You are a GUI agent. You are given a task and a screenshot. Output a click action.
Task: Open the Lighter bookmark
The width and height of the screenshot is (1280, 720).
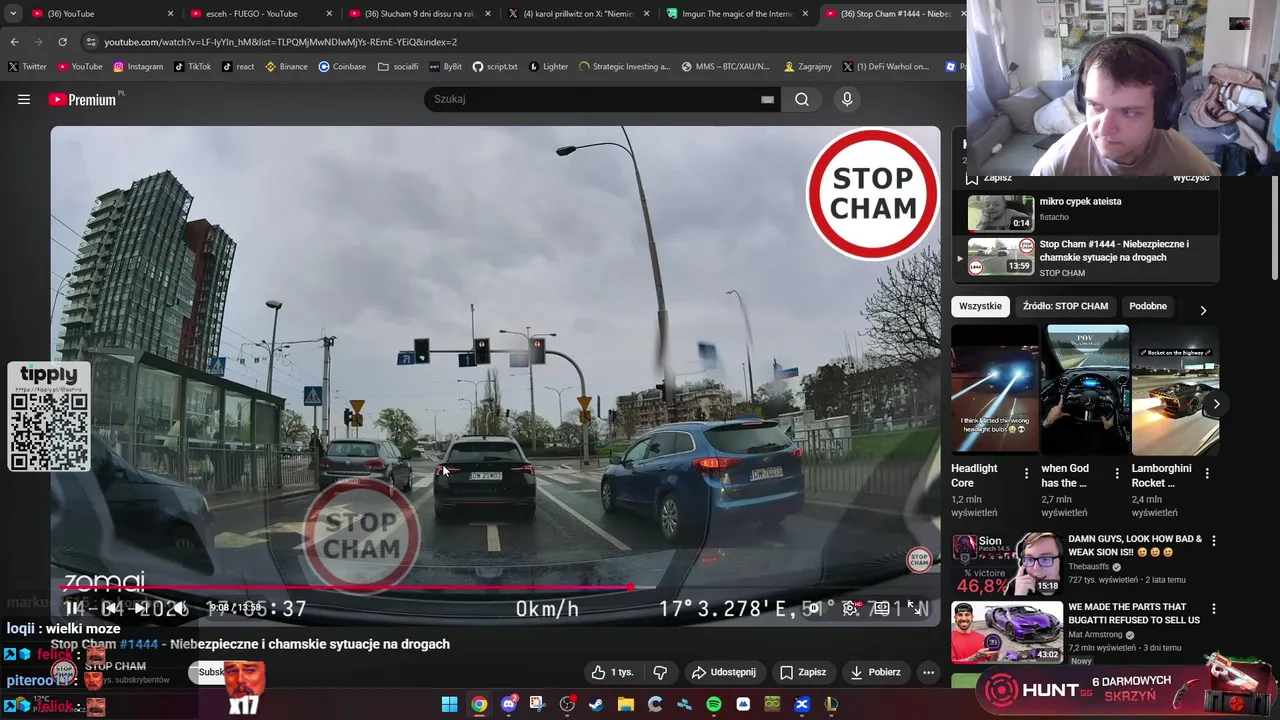tap(548, 67)
